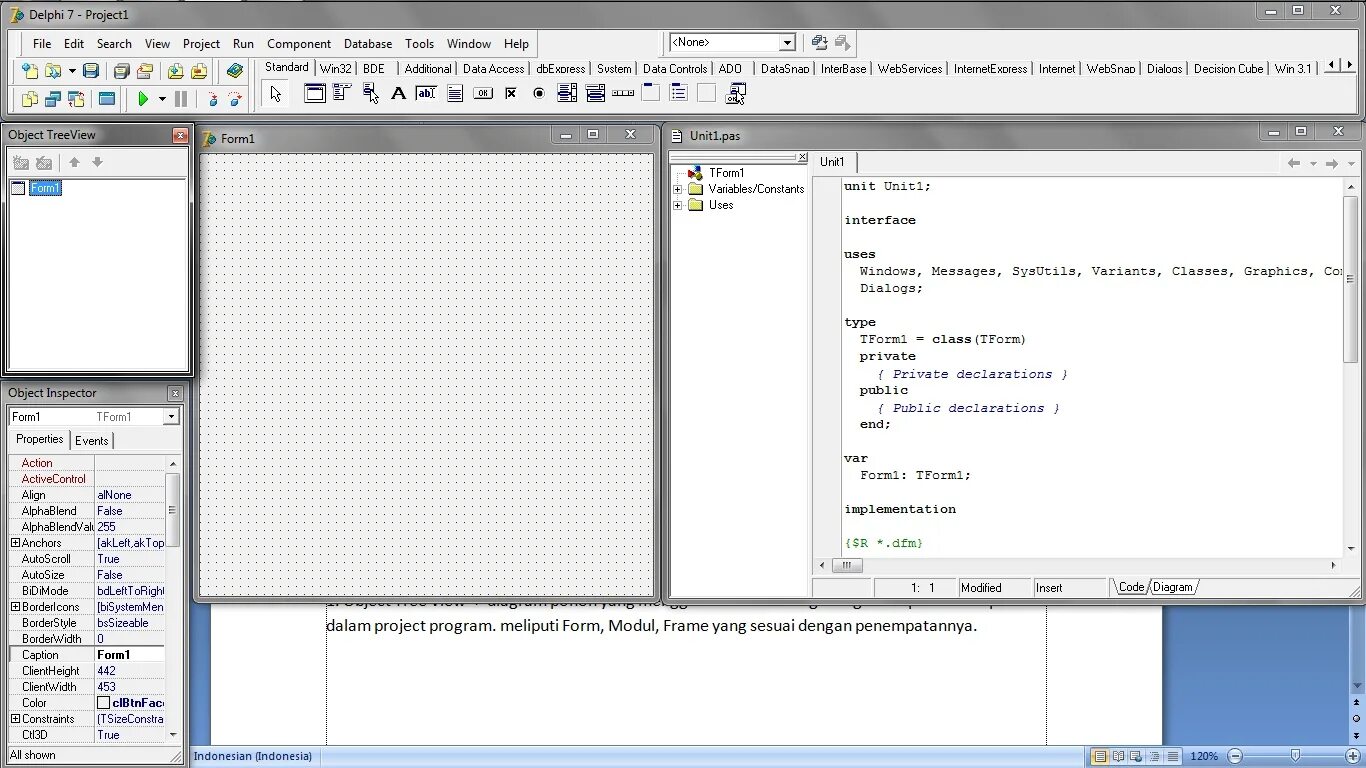Switch to Additional palette tab

[428, 68]
